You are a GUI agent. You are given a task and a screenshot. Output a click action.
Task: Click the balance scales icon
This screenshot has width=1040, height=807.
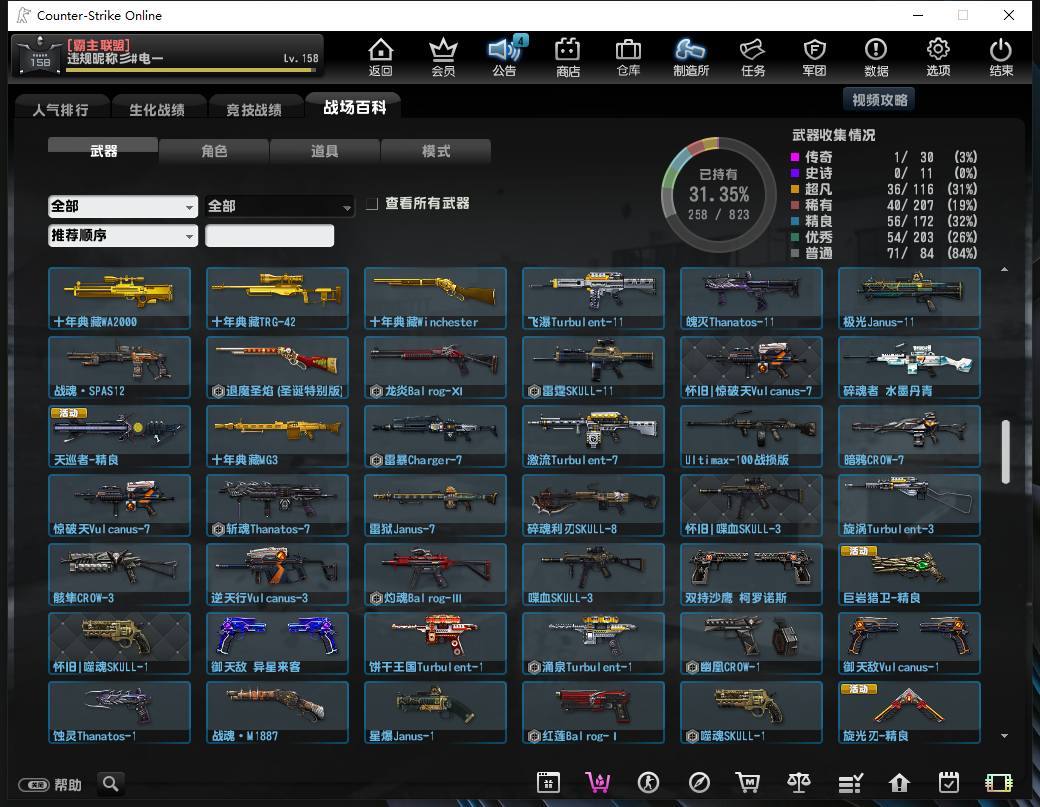click(x=799, y=783)
